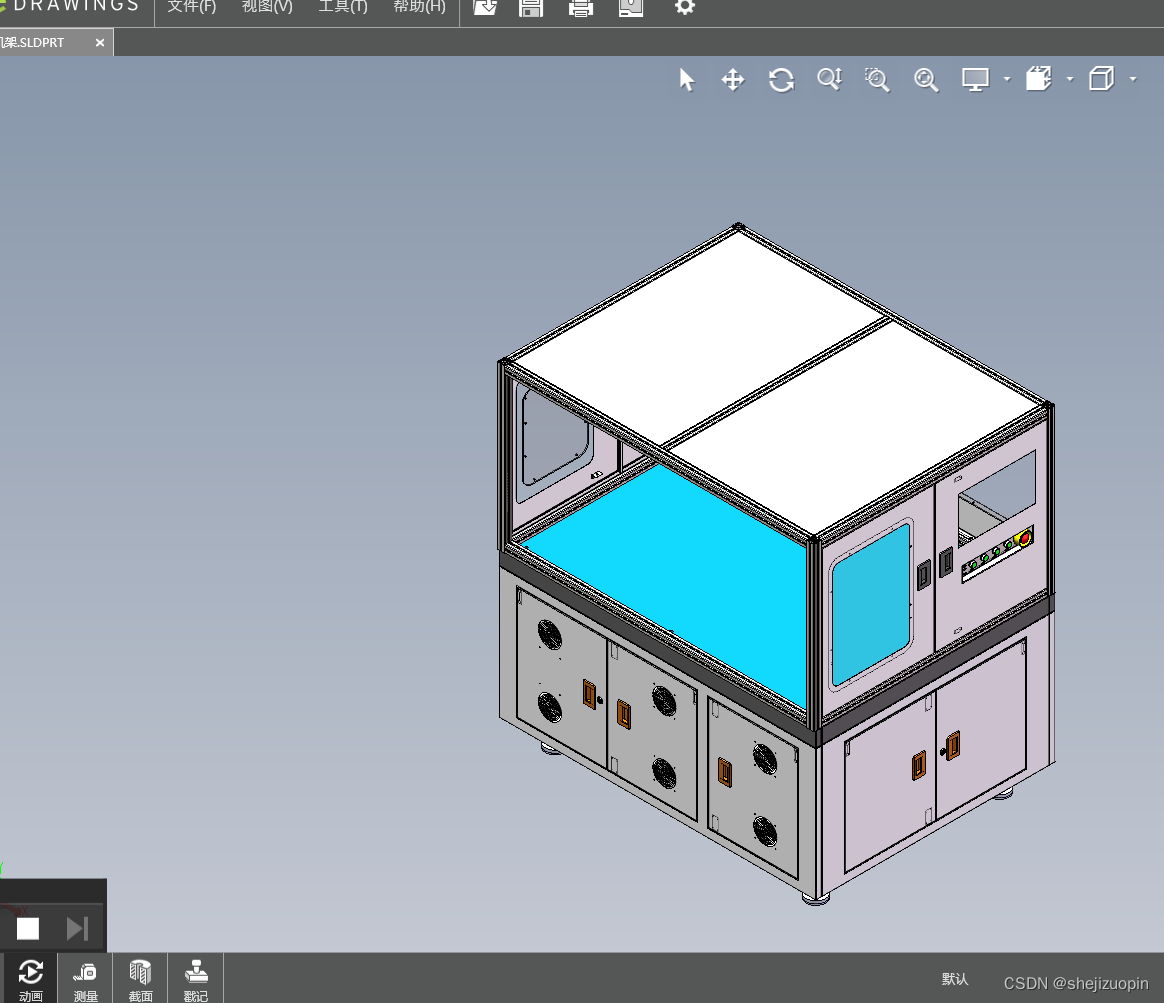1164x1003 pixels.
Task: Expand the view orientation dropdown arrow
Action: point(1070,79)
